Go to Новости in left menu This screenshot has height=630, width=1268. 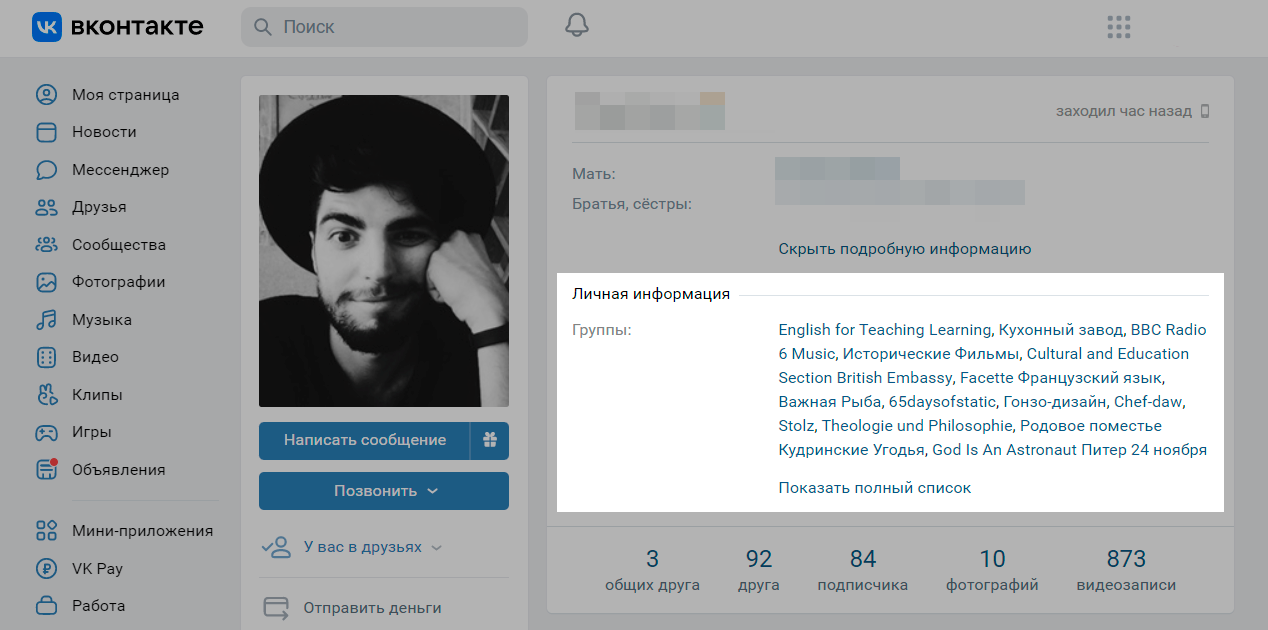[104, 132]
